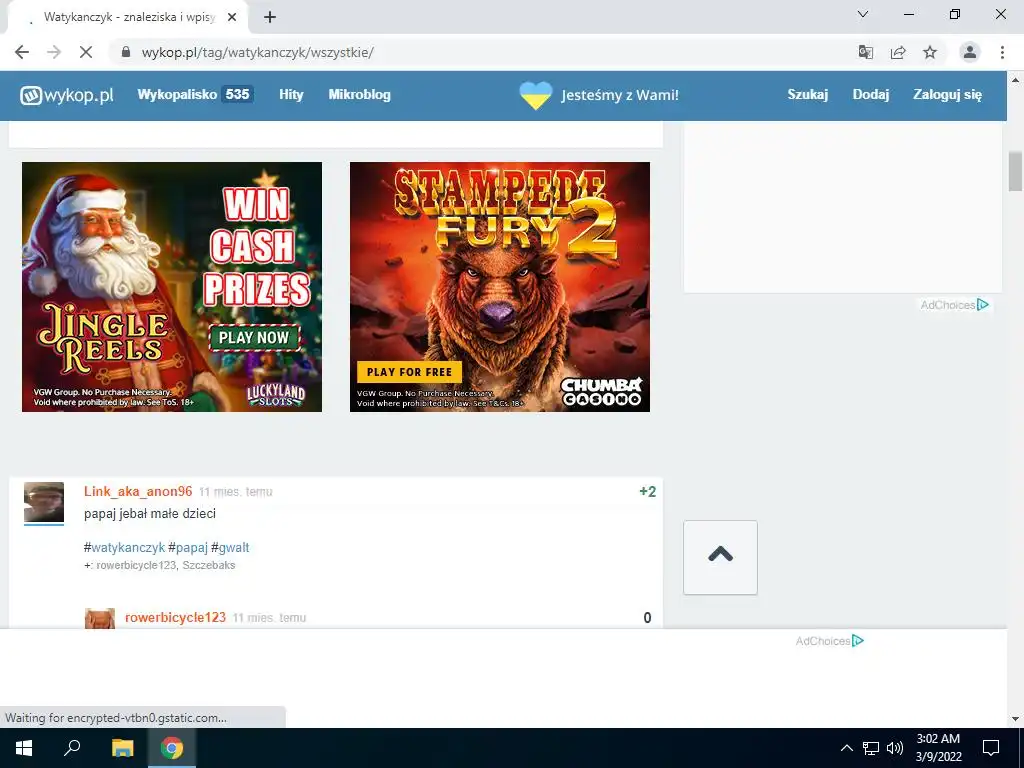
Task: Open the Stampede Fury 2 ad banner
Action: [x=500, y=287]
